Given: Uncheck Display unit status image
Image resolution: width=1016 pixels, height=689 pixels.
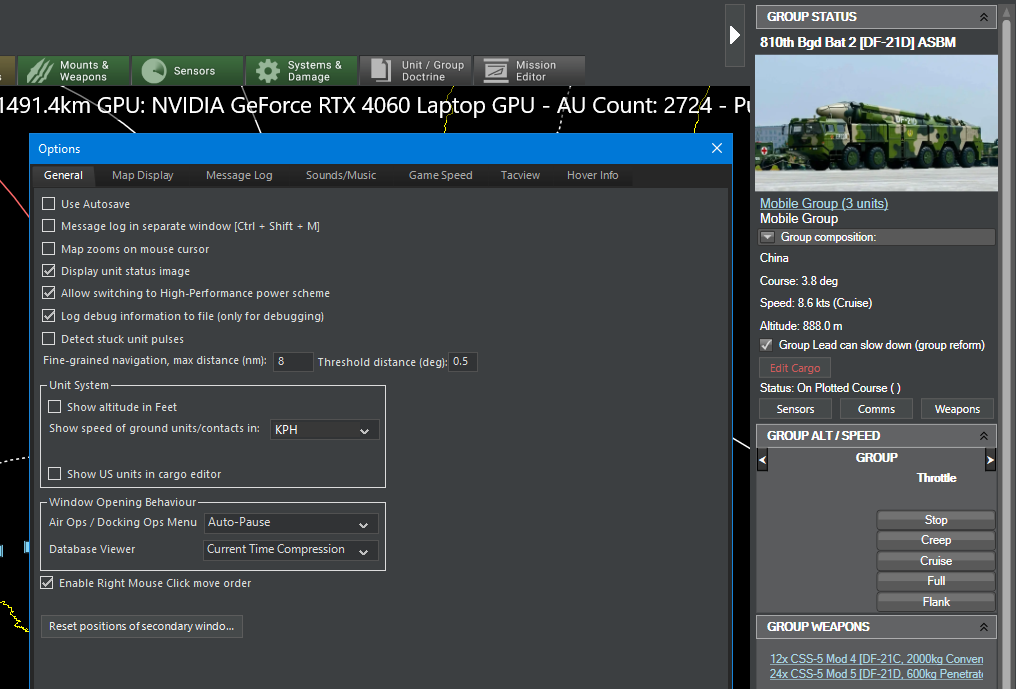Looking at the screenshot, I should (49, 271).
